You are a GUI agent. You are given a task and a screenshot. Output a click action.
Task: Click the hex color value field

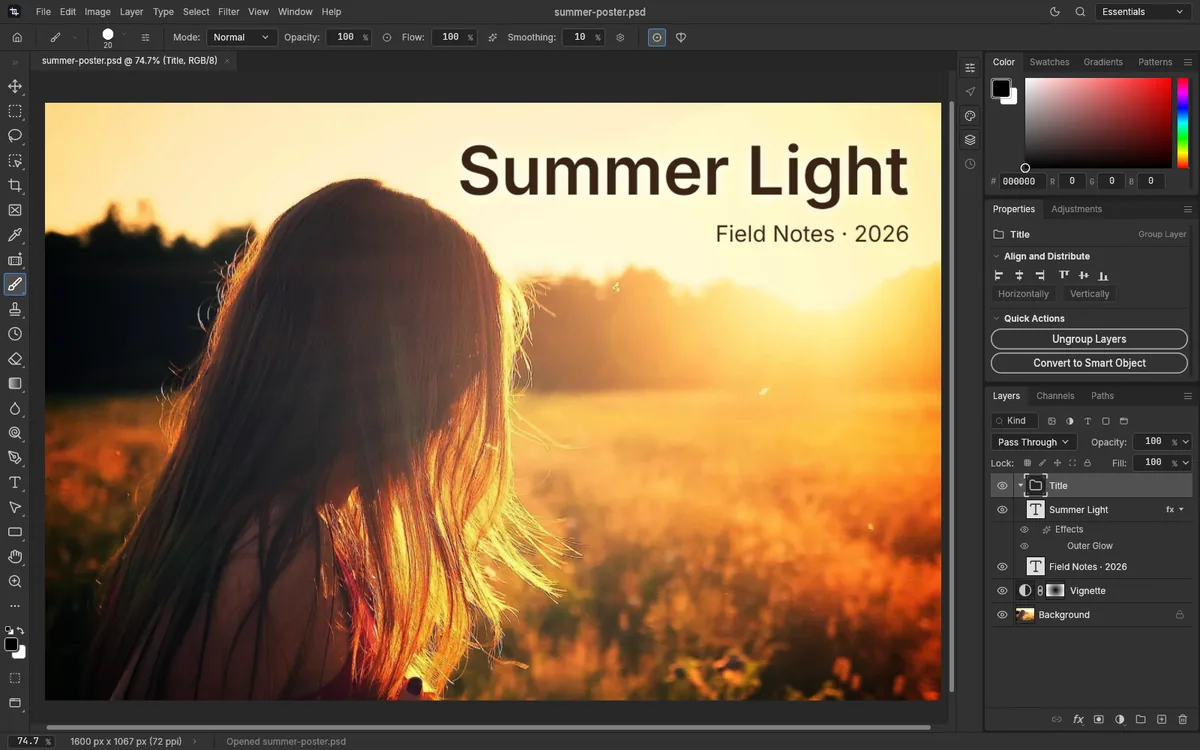pos(1022,181)
